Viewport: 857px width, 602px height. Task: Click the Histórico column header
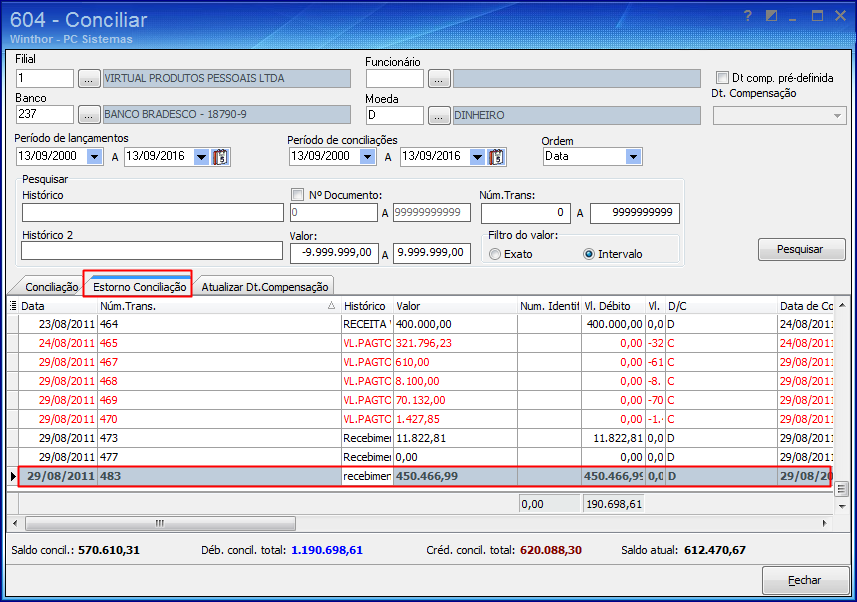coord(367,306)
